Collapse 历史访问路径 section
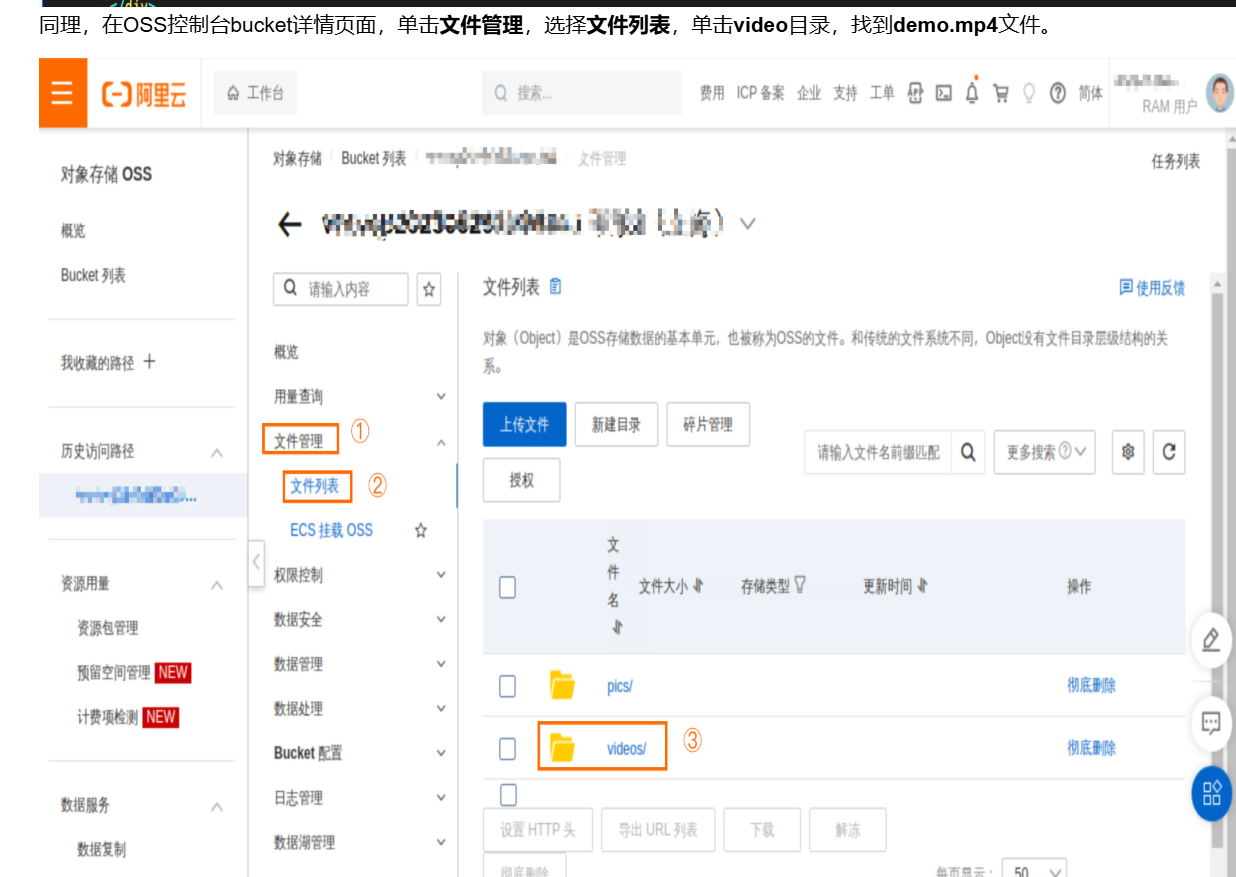The image size is (1236, 877). (217, 452)
